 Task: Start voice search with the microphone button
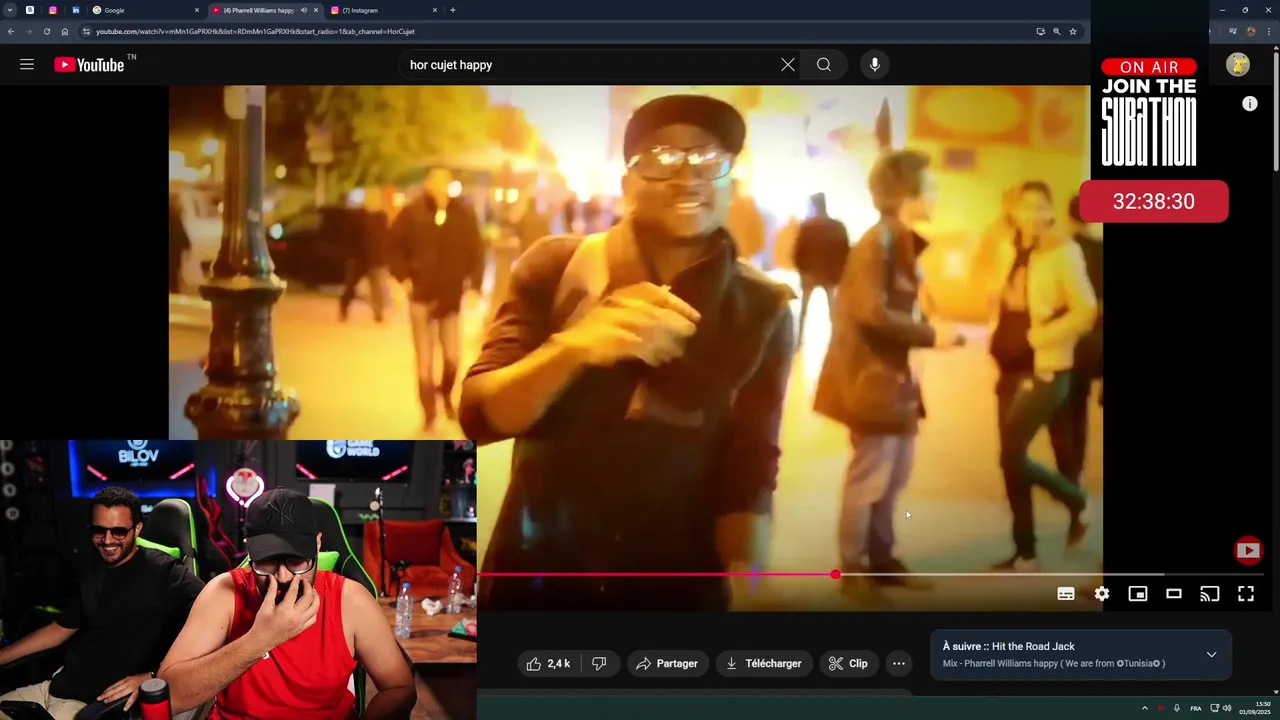click(x=875, y=65)
